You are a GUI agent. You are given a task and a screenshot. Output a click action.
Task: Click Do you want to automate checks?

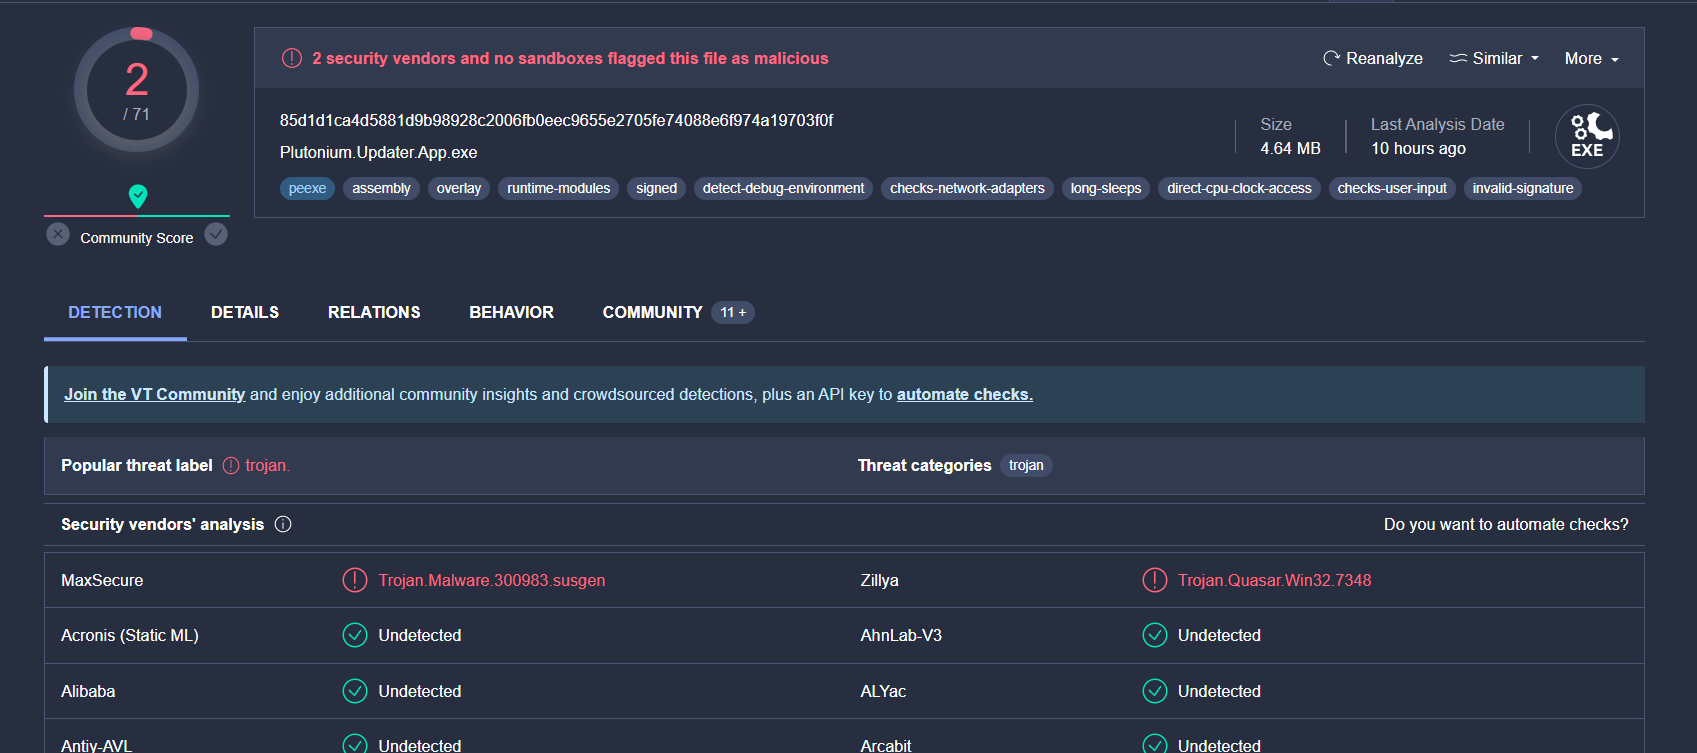(1506, 524)
